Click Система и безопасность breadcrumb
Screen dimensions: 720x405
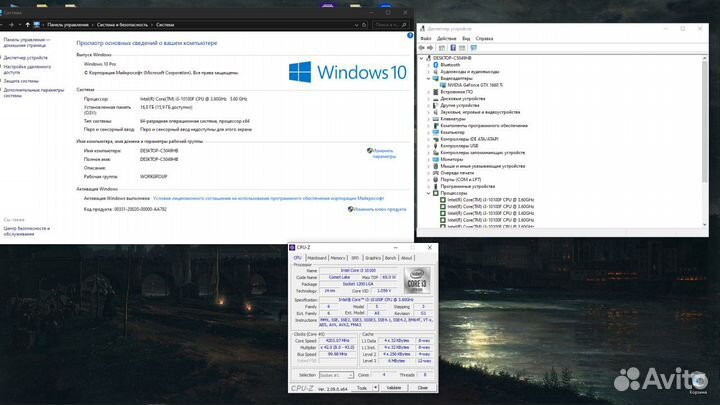pyautogui.click(x=122, y=25)
